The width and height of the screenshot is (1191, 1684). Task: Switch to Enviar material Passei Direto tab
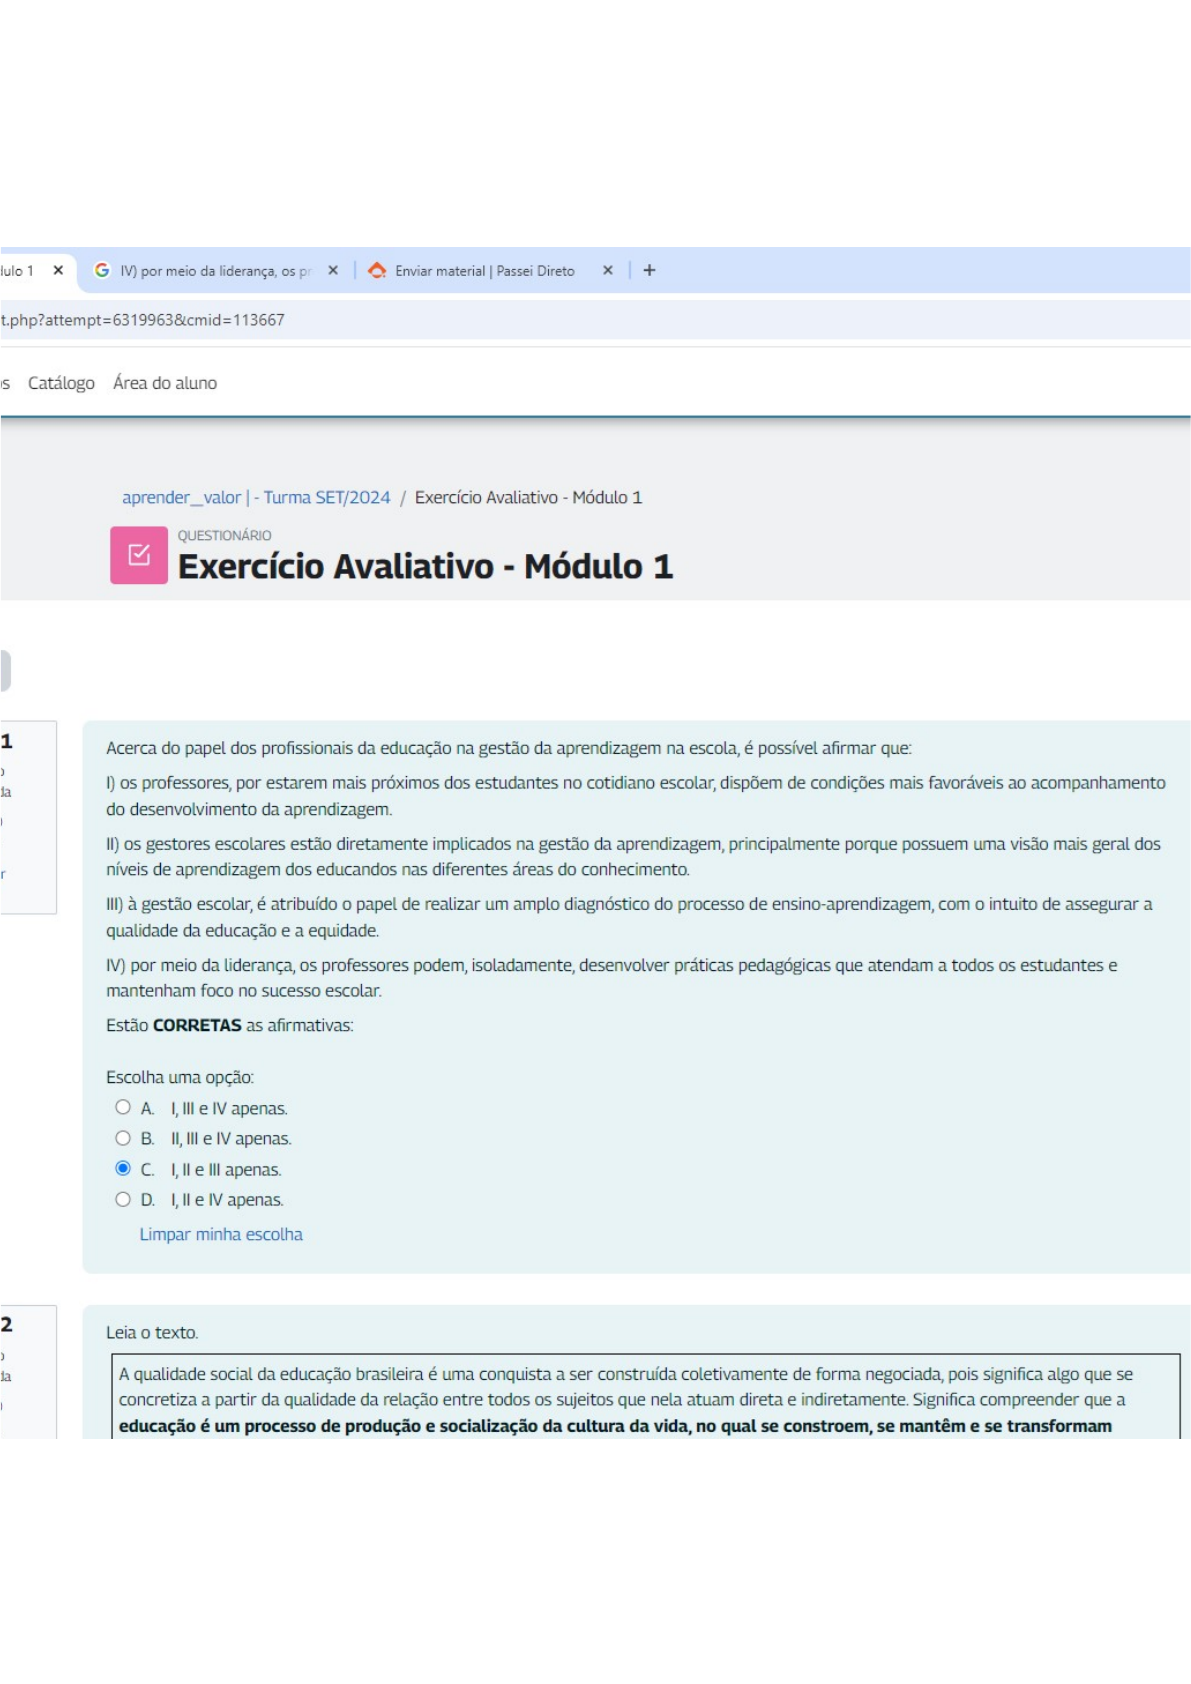tap(485, 271)
